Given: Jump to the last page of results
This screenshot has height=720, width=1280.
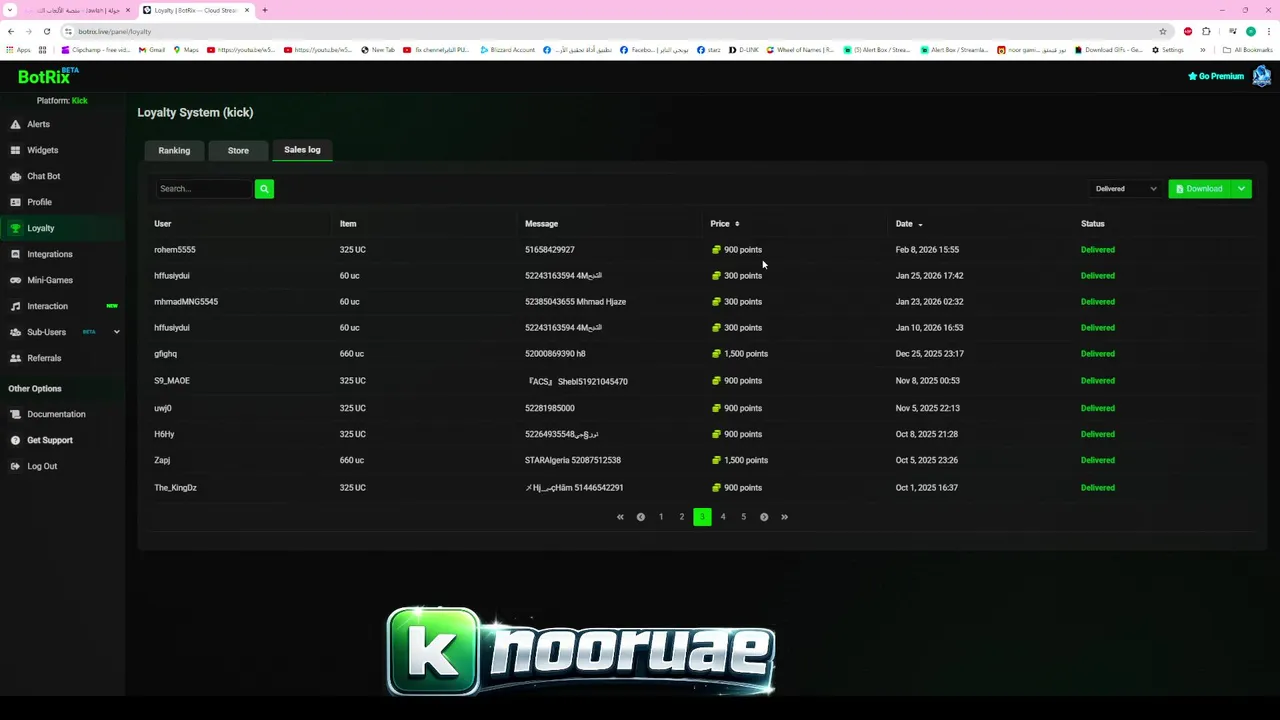Looking at the screenshot, I should coord(784,517).
